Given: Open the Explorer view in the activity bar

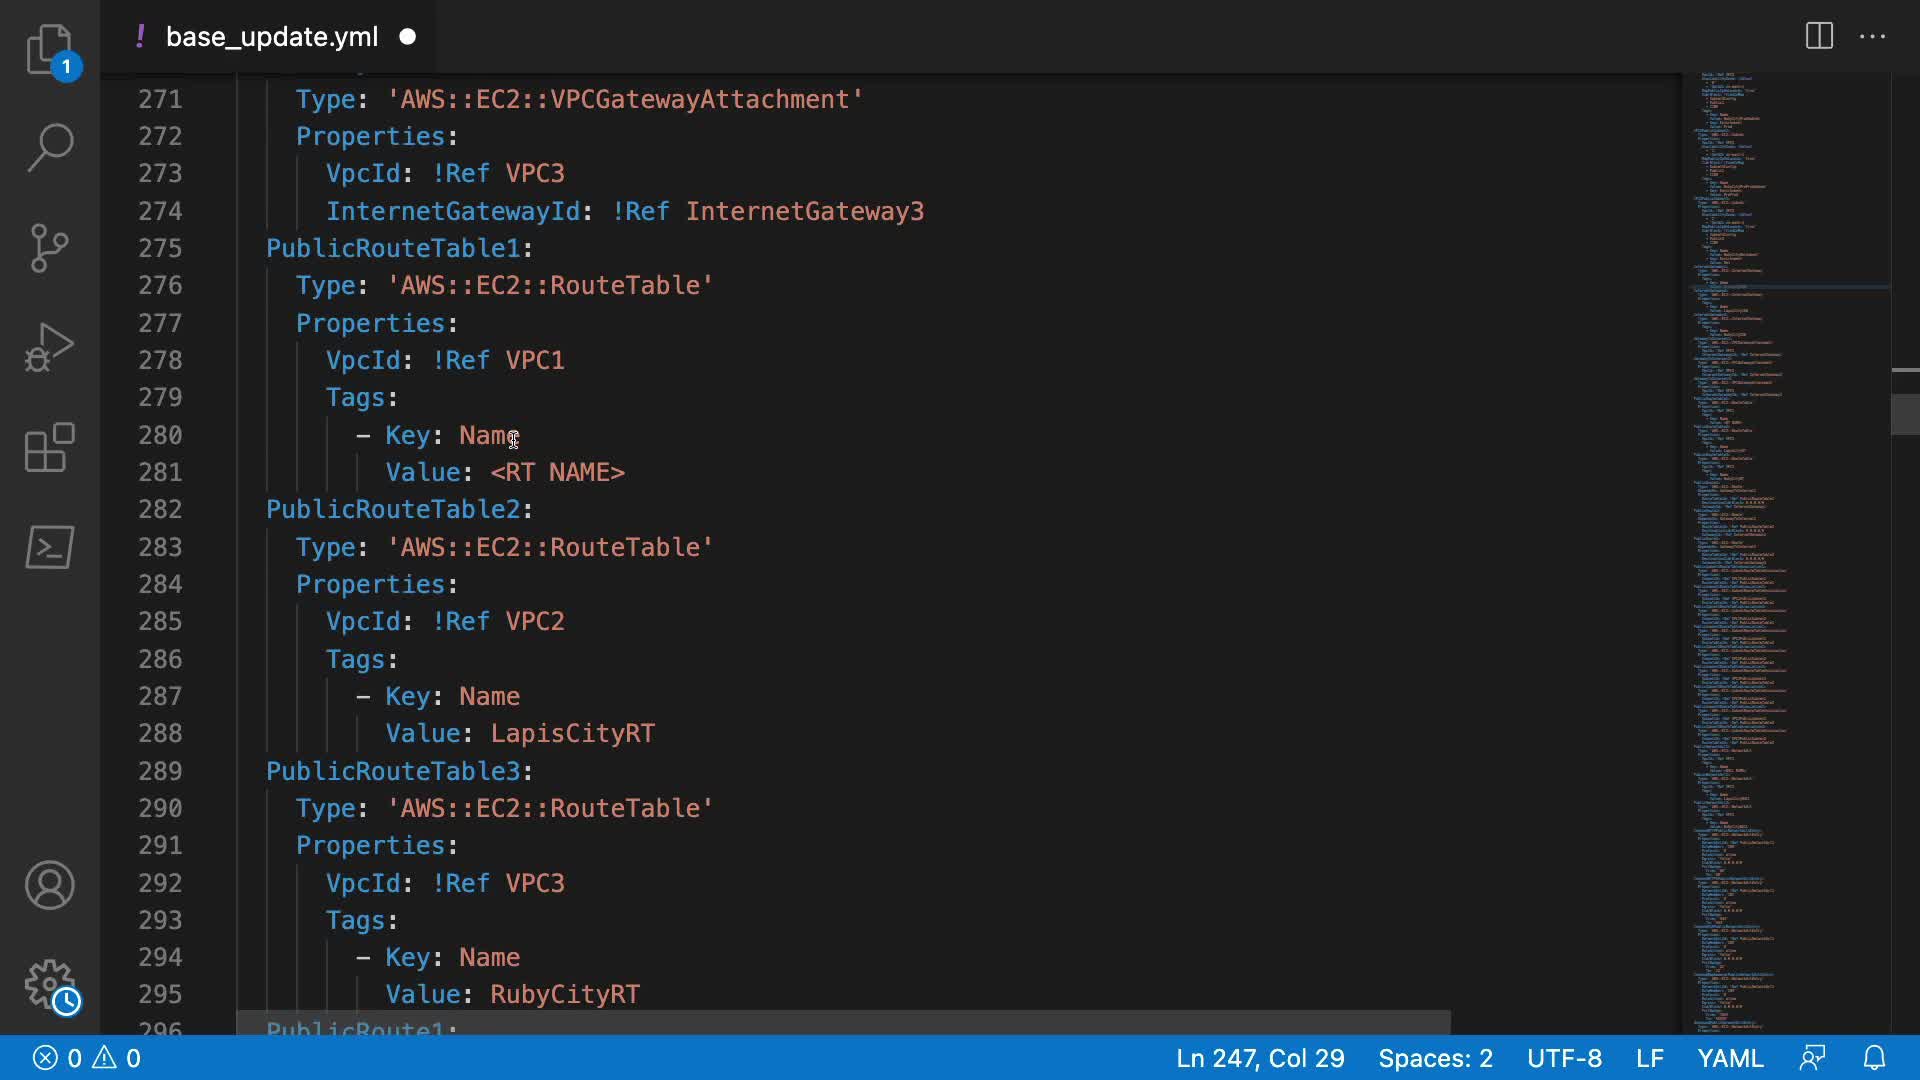Looking at the screenshot, I should [49, 48].
